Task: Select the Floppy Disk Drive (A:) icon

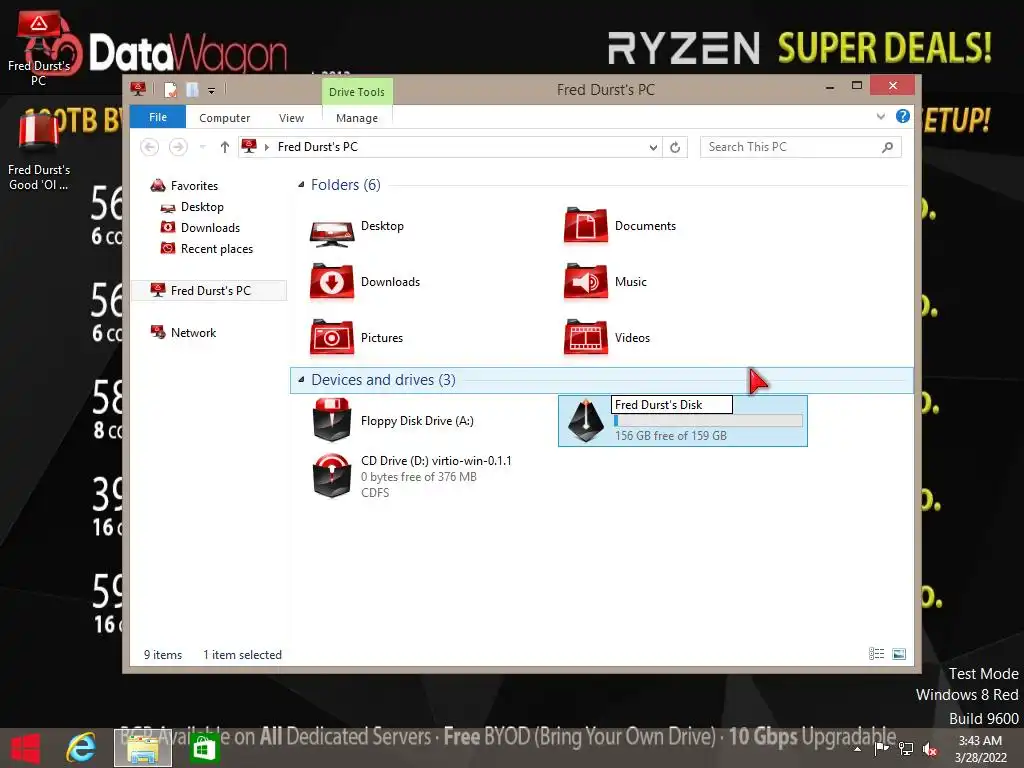Action: pos(332,421)
